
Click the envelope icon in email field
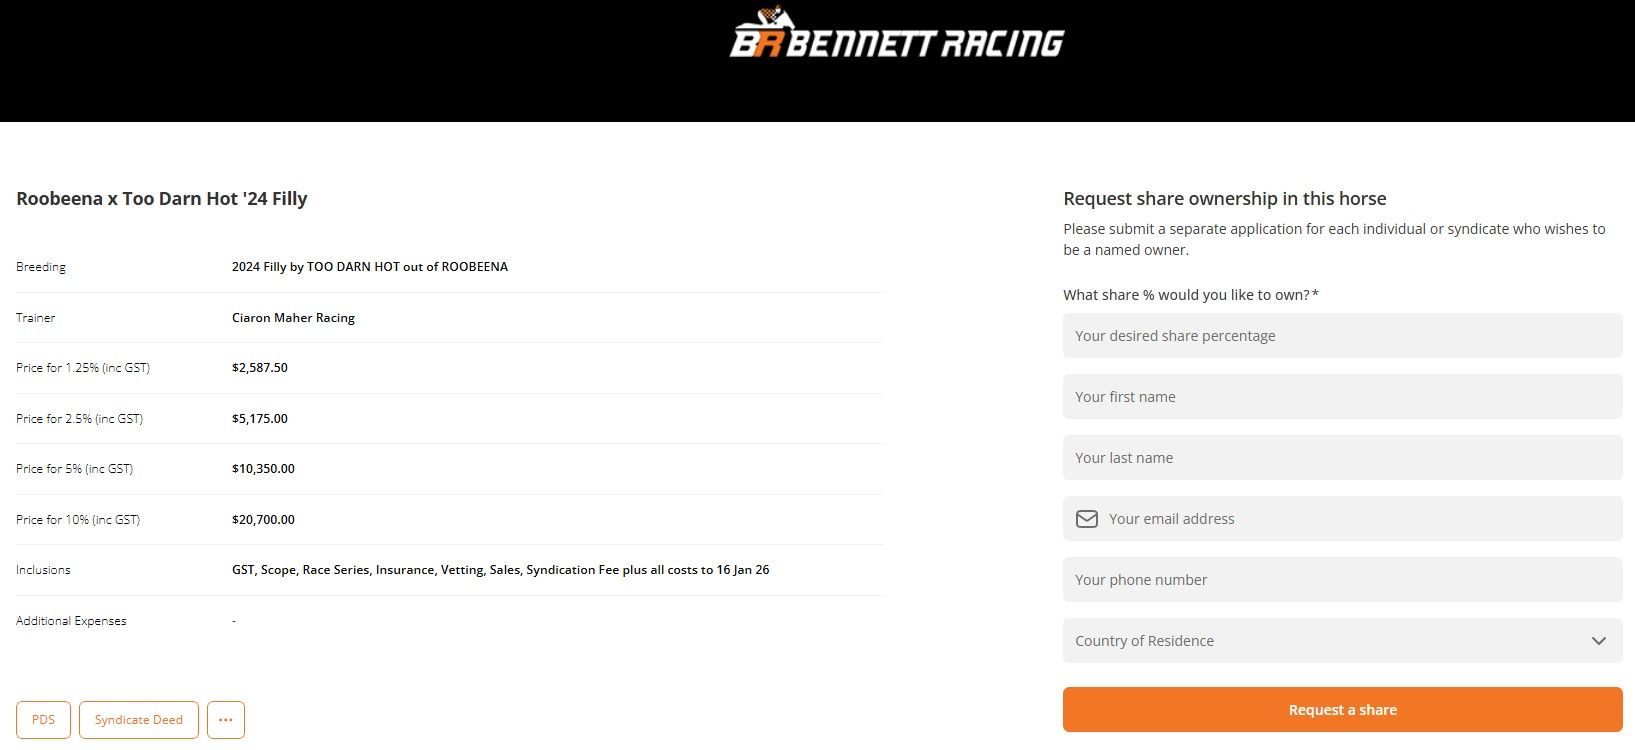pyautogui.click(x=1086, y=519)
